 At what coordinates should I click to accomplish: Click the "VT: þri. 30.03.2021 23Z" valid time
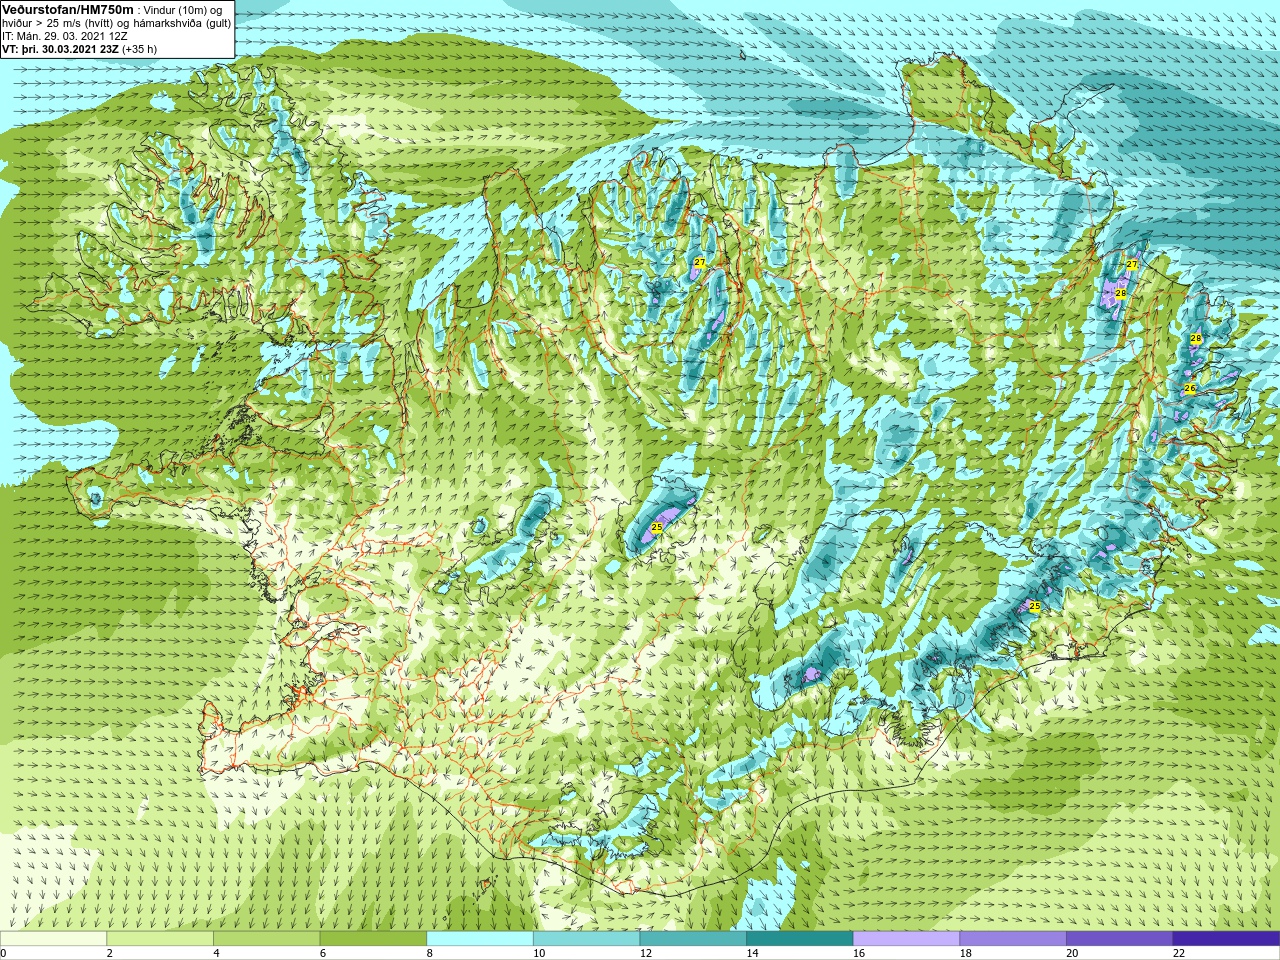pyautogui.click(x=60, y=49)
